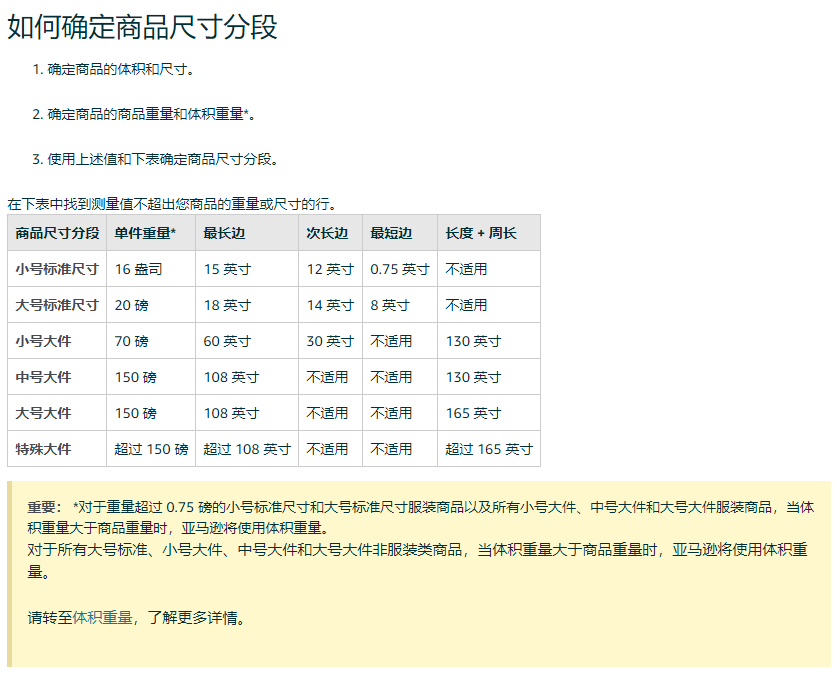Click the 16 盎司 weight cell
This screenshot has height=683, width=835.
click(x=138, y=269)
